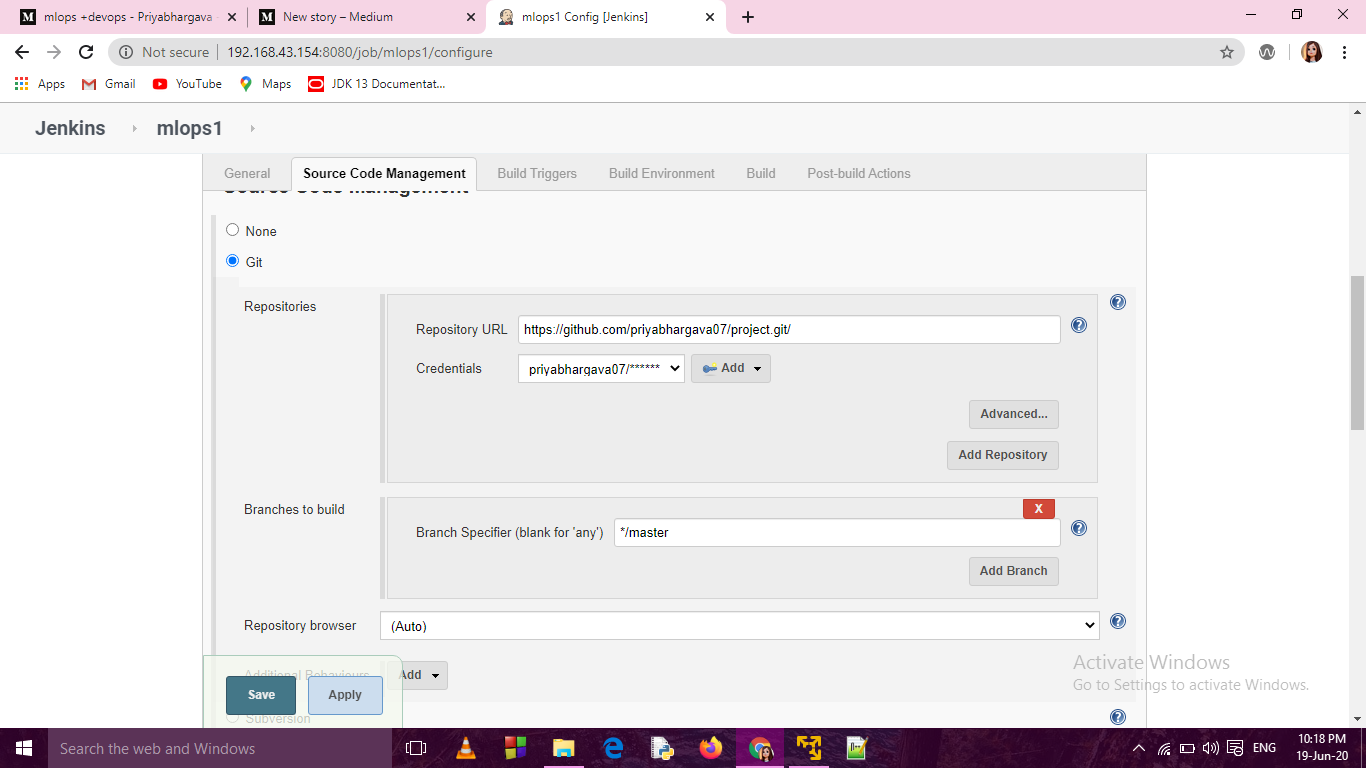Image resolution: width=1366 pixels, height=768 pixels.
Task: Launch VLC media player from the taskbar
Action: pyautogui.click(x=466, y=748)
